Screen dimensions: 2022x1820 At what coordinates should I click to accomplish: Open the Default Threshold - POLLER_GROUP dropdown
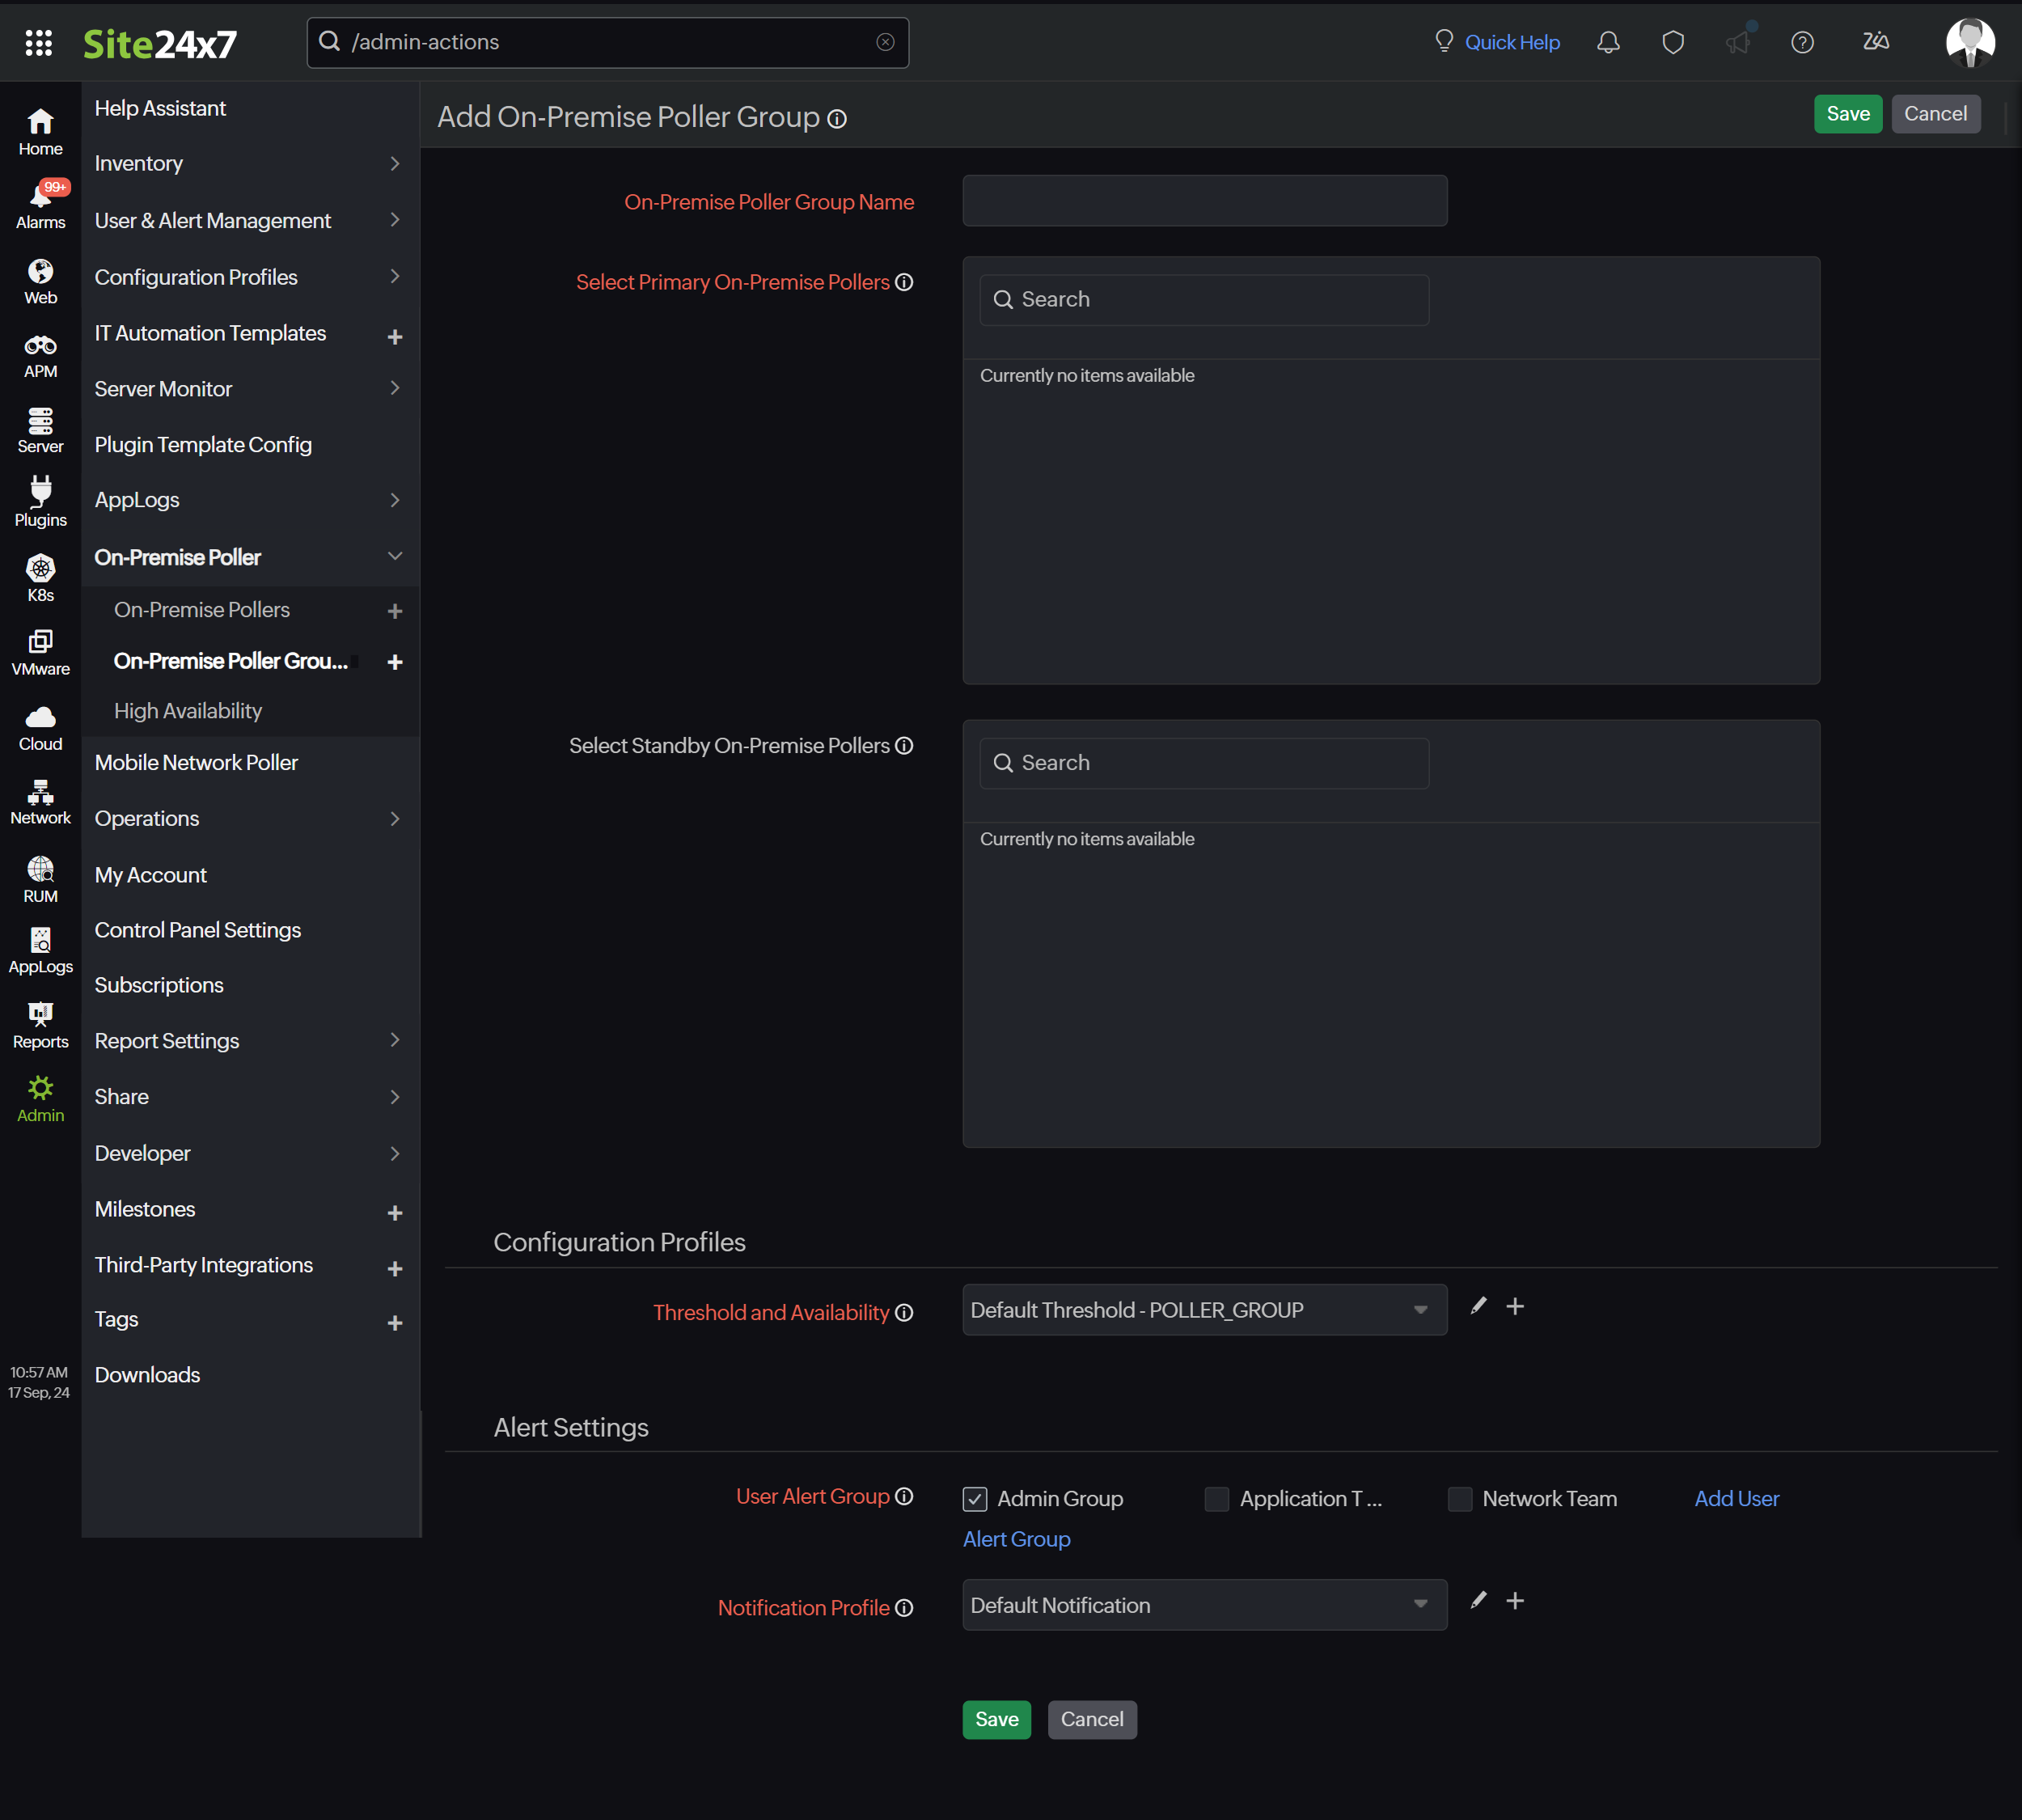click(1203, 1309)
